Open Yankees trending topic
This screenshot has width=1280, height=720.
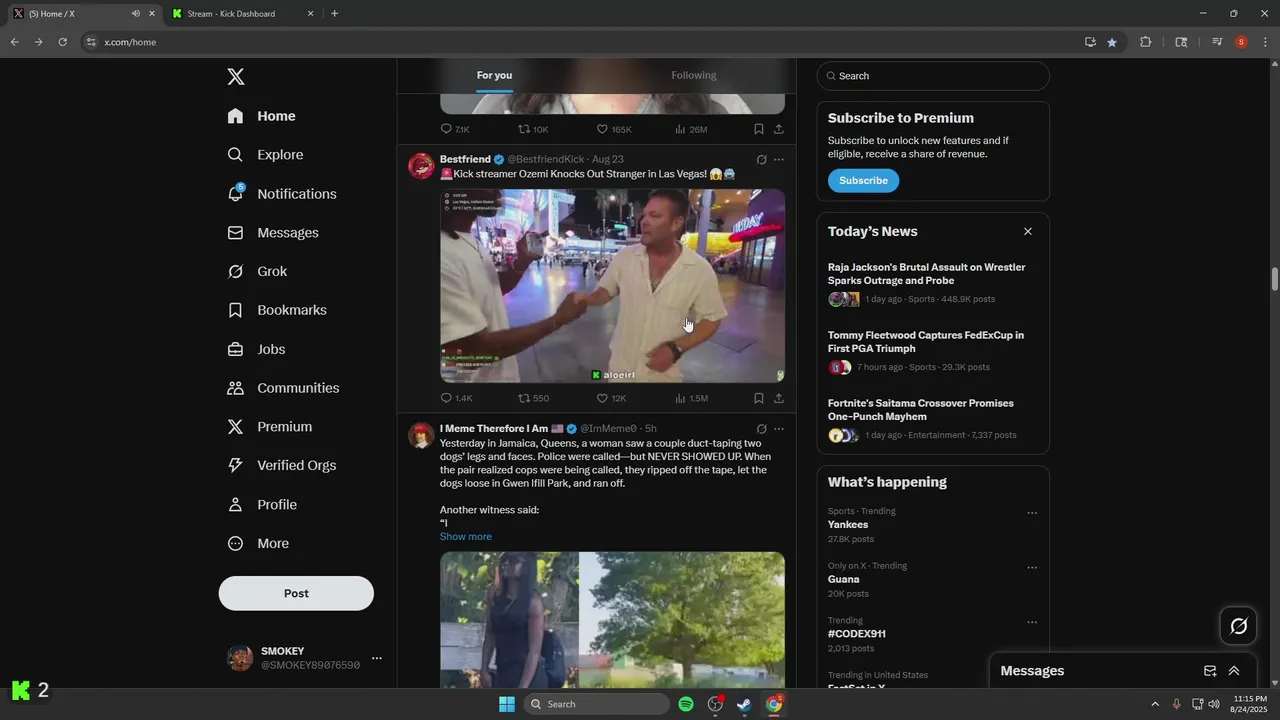tap(848, 525)
